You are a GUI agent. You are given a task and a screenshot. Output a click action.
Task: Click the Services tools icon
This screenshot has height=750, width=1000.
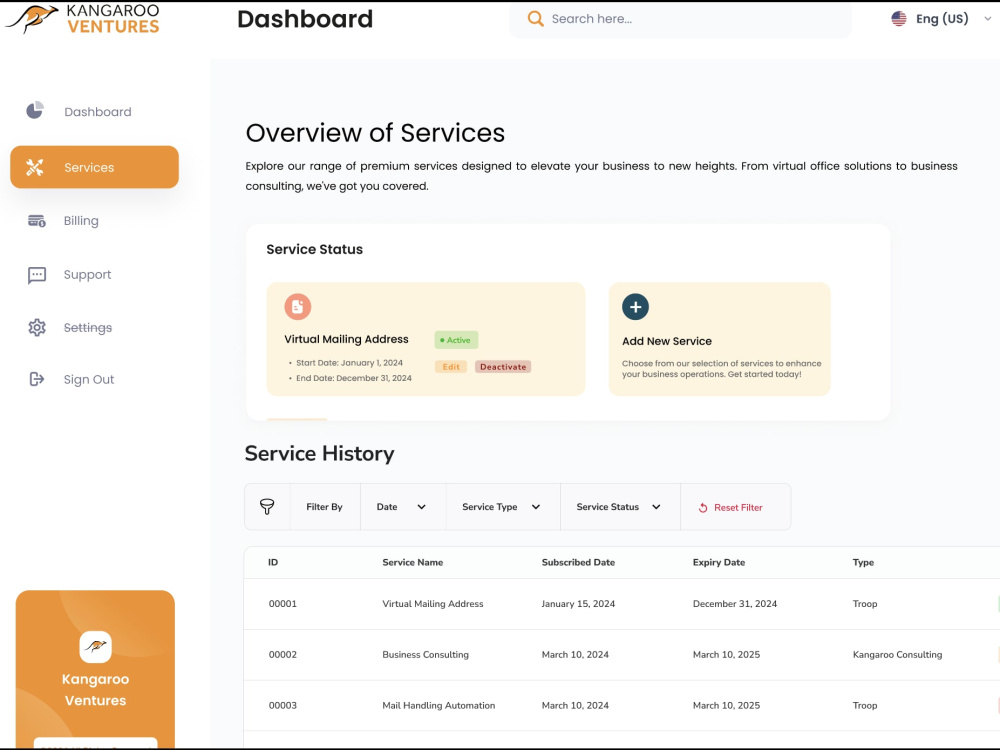coord(34,167)
